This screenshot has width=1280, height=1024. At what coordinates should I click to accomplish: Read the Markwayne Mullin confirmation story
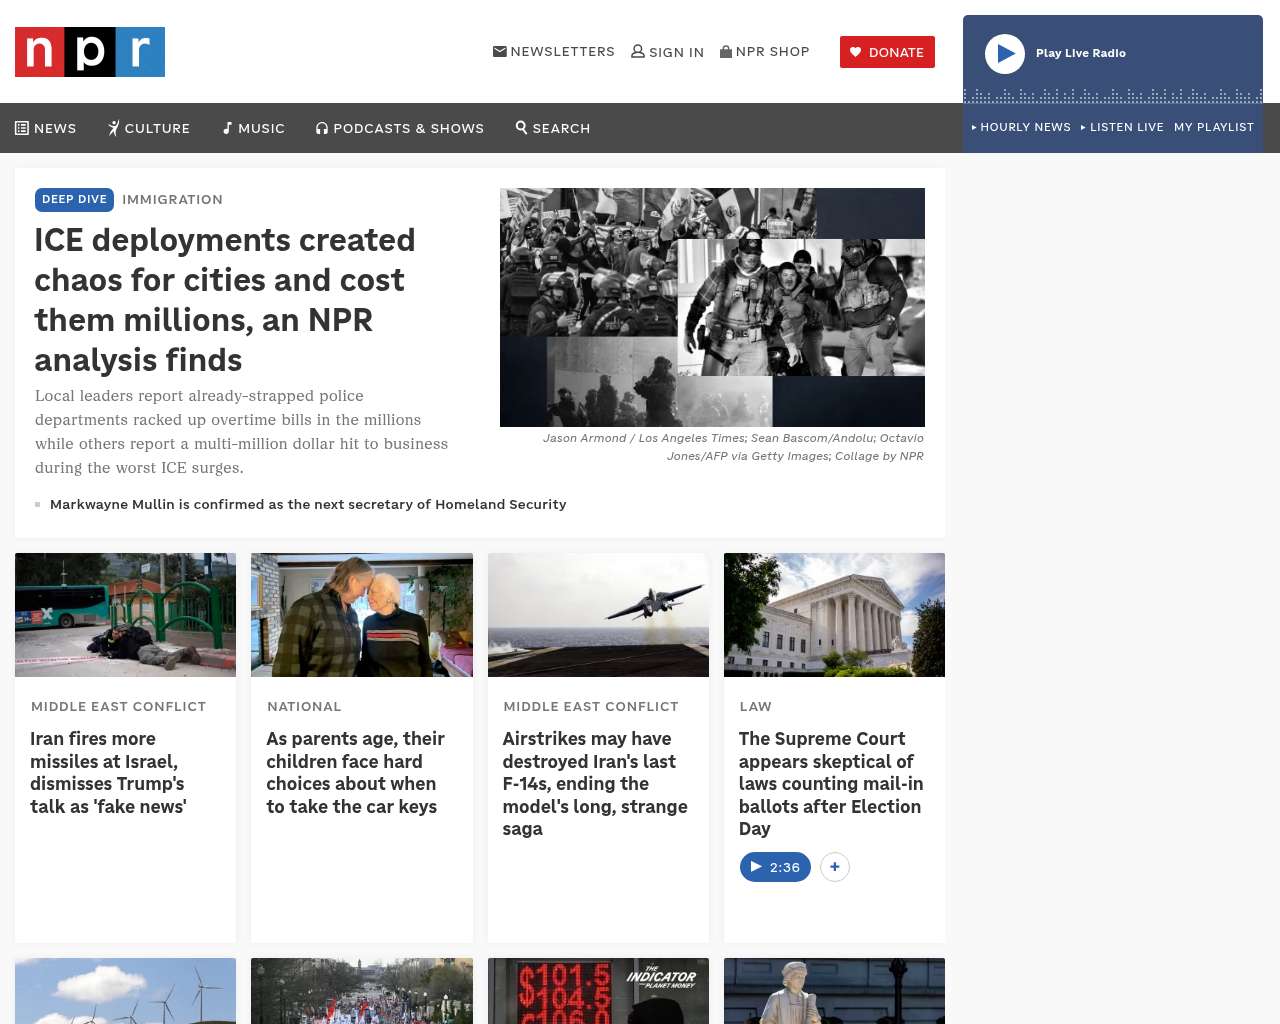click(308, 504)
